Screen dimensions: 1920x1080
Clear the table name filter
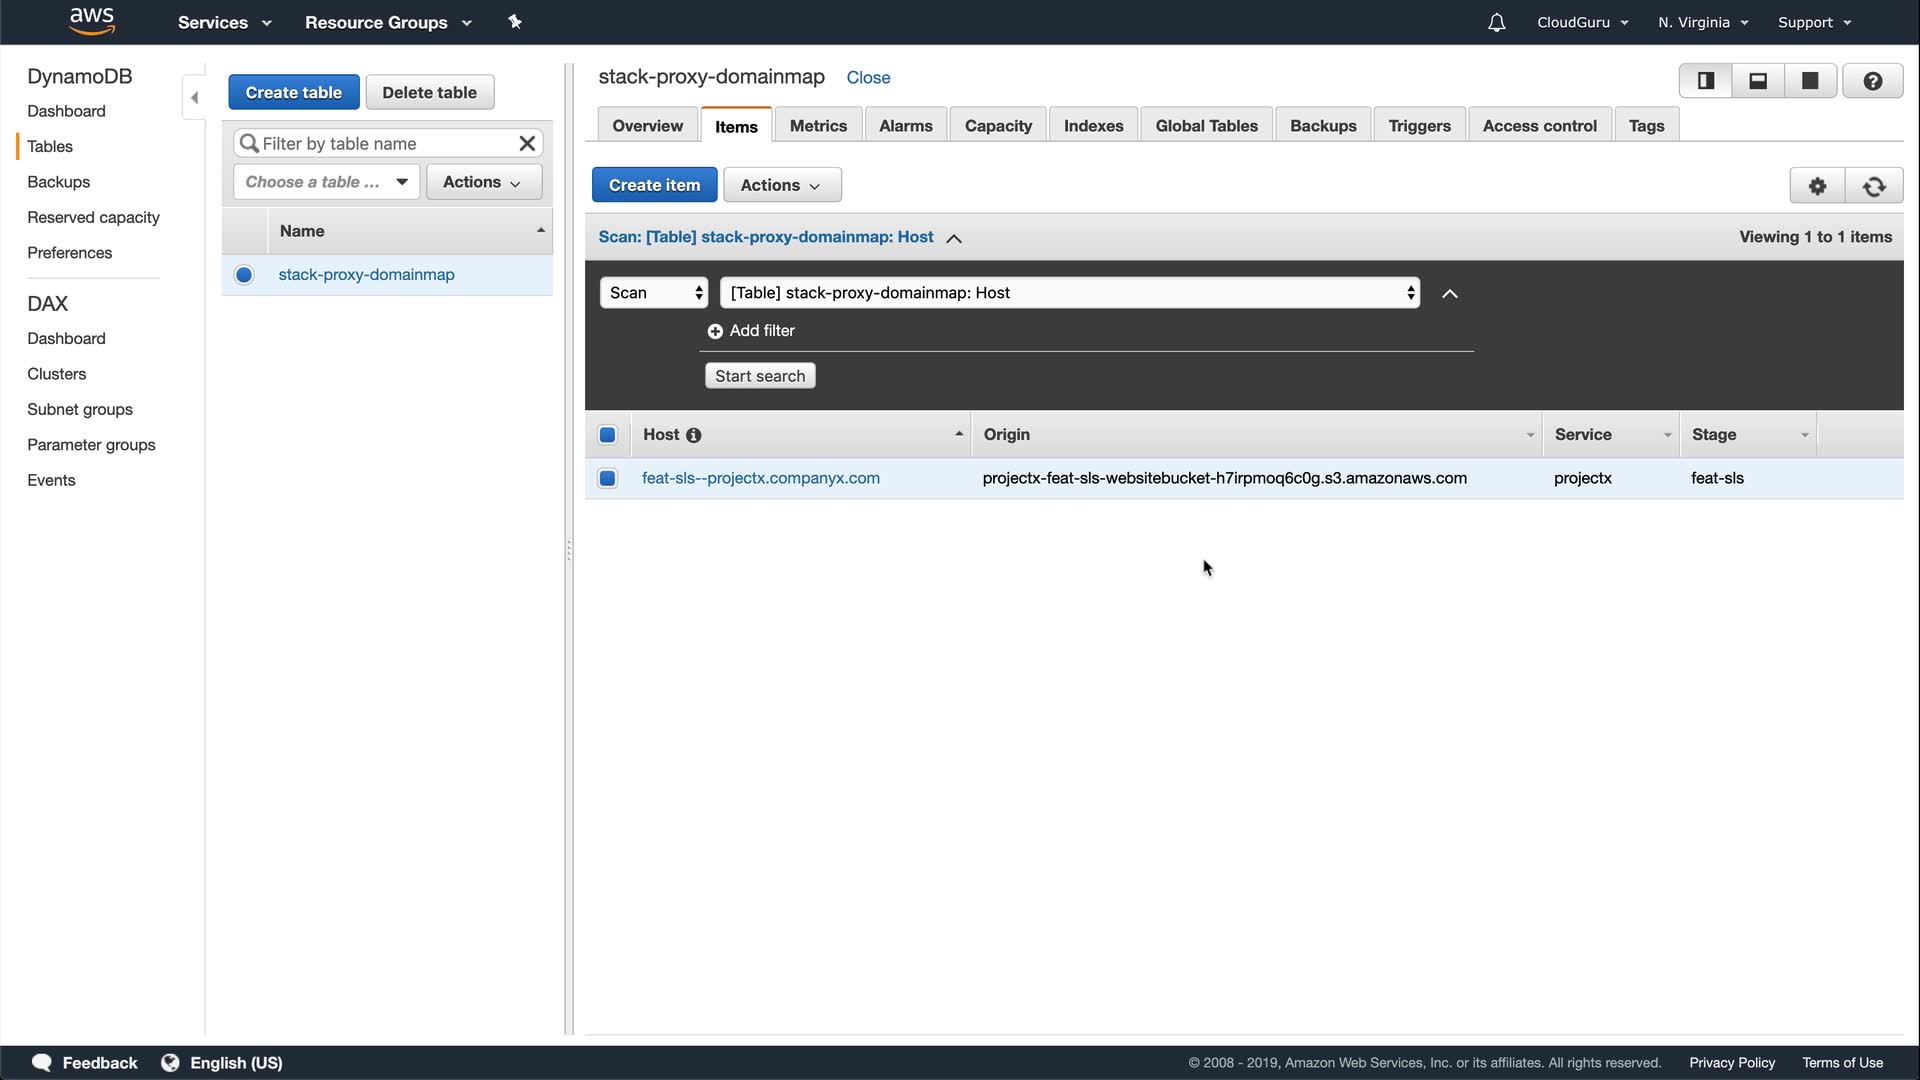point(527,143)
